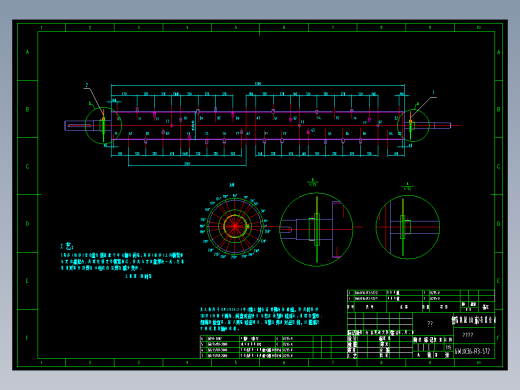
Task: Click the cyan notes block above parts list
Action: pos(260,319)
